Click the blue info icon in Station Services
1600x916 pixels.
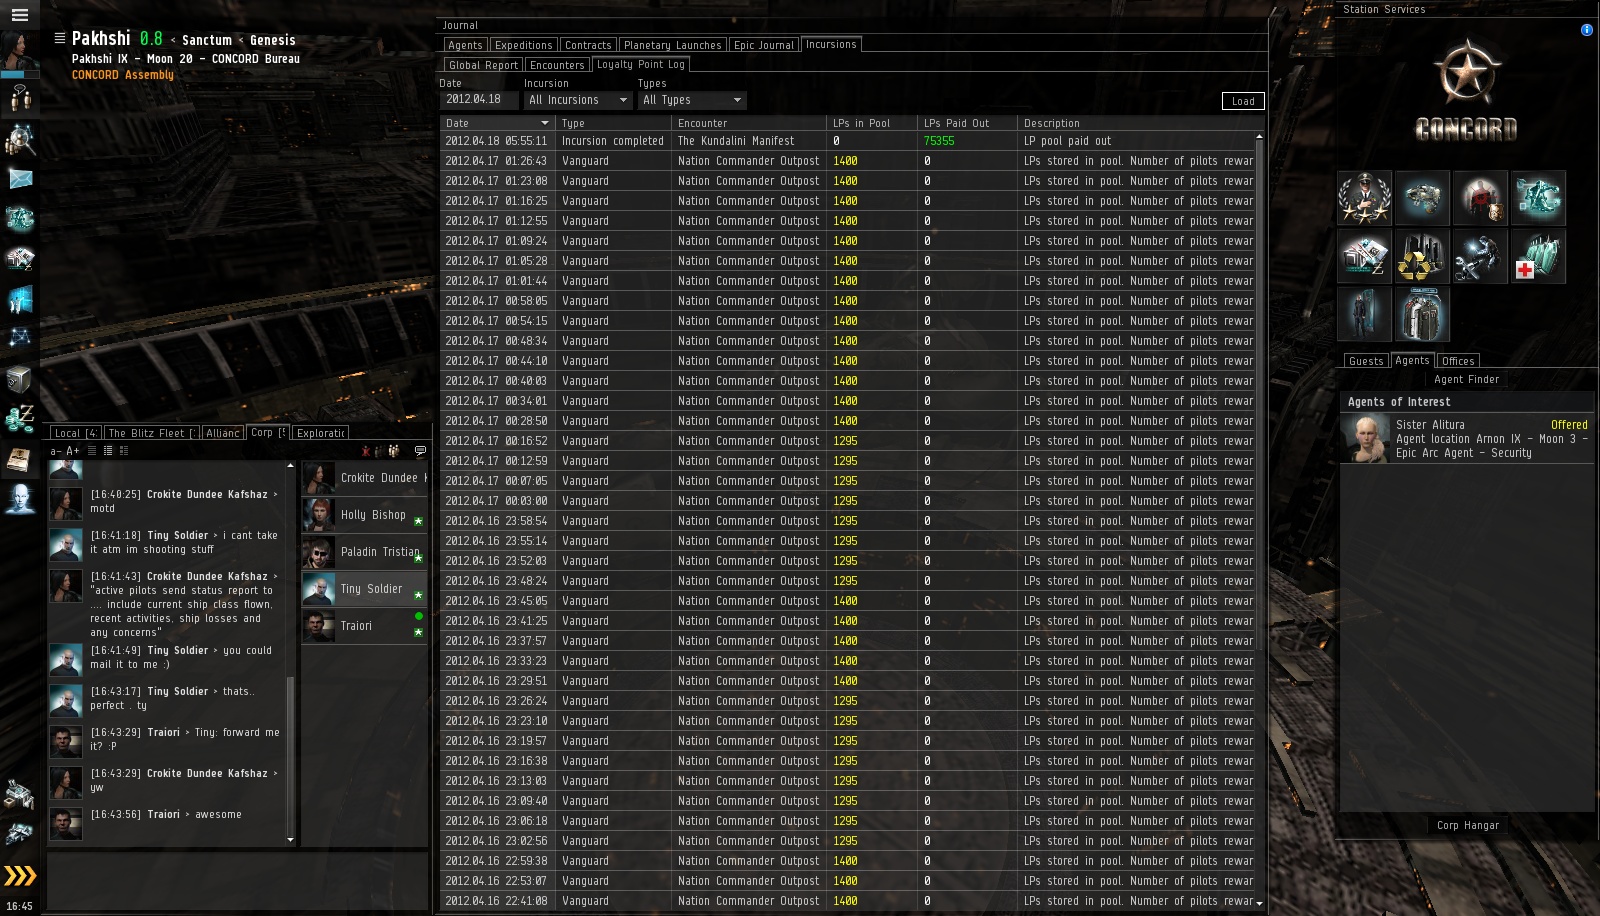tap(1586, 30)
